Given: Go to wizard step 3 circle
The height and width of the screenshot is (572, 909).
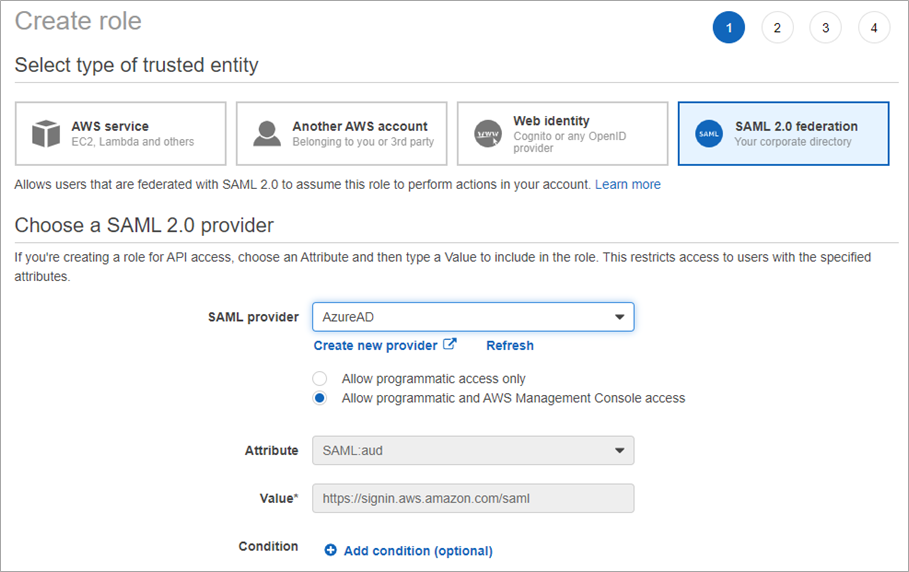Looking at the screenshot, I should 826,27.
